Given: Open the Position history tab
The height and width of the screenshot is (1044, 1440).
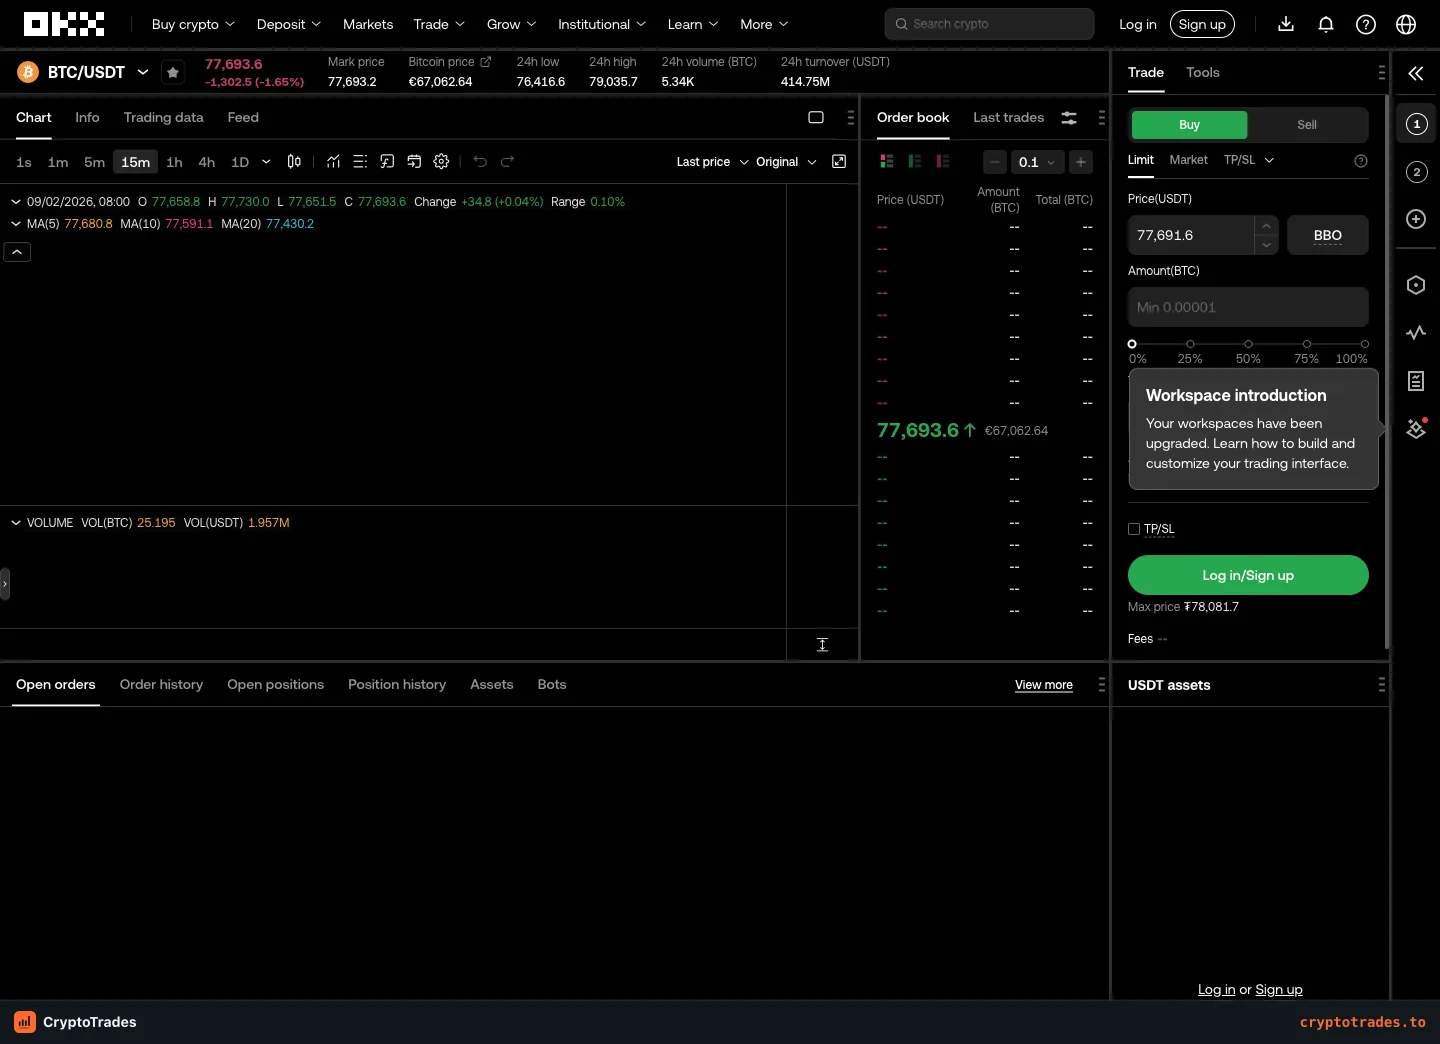Looking at the screenshot, I should (397, 684).
